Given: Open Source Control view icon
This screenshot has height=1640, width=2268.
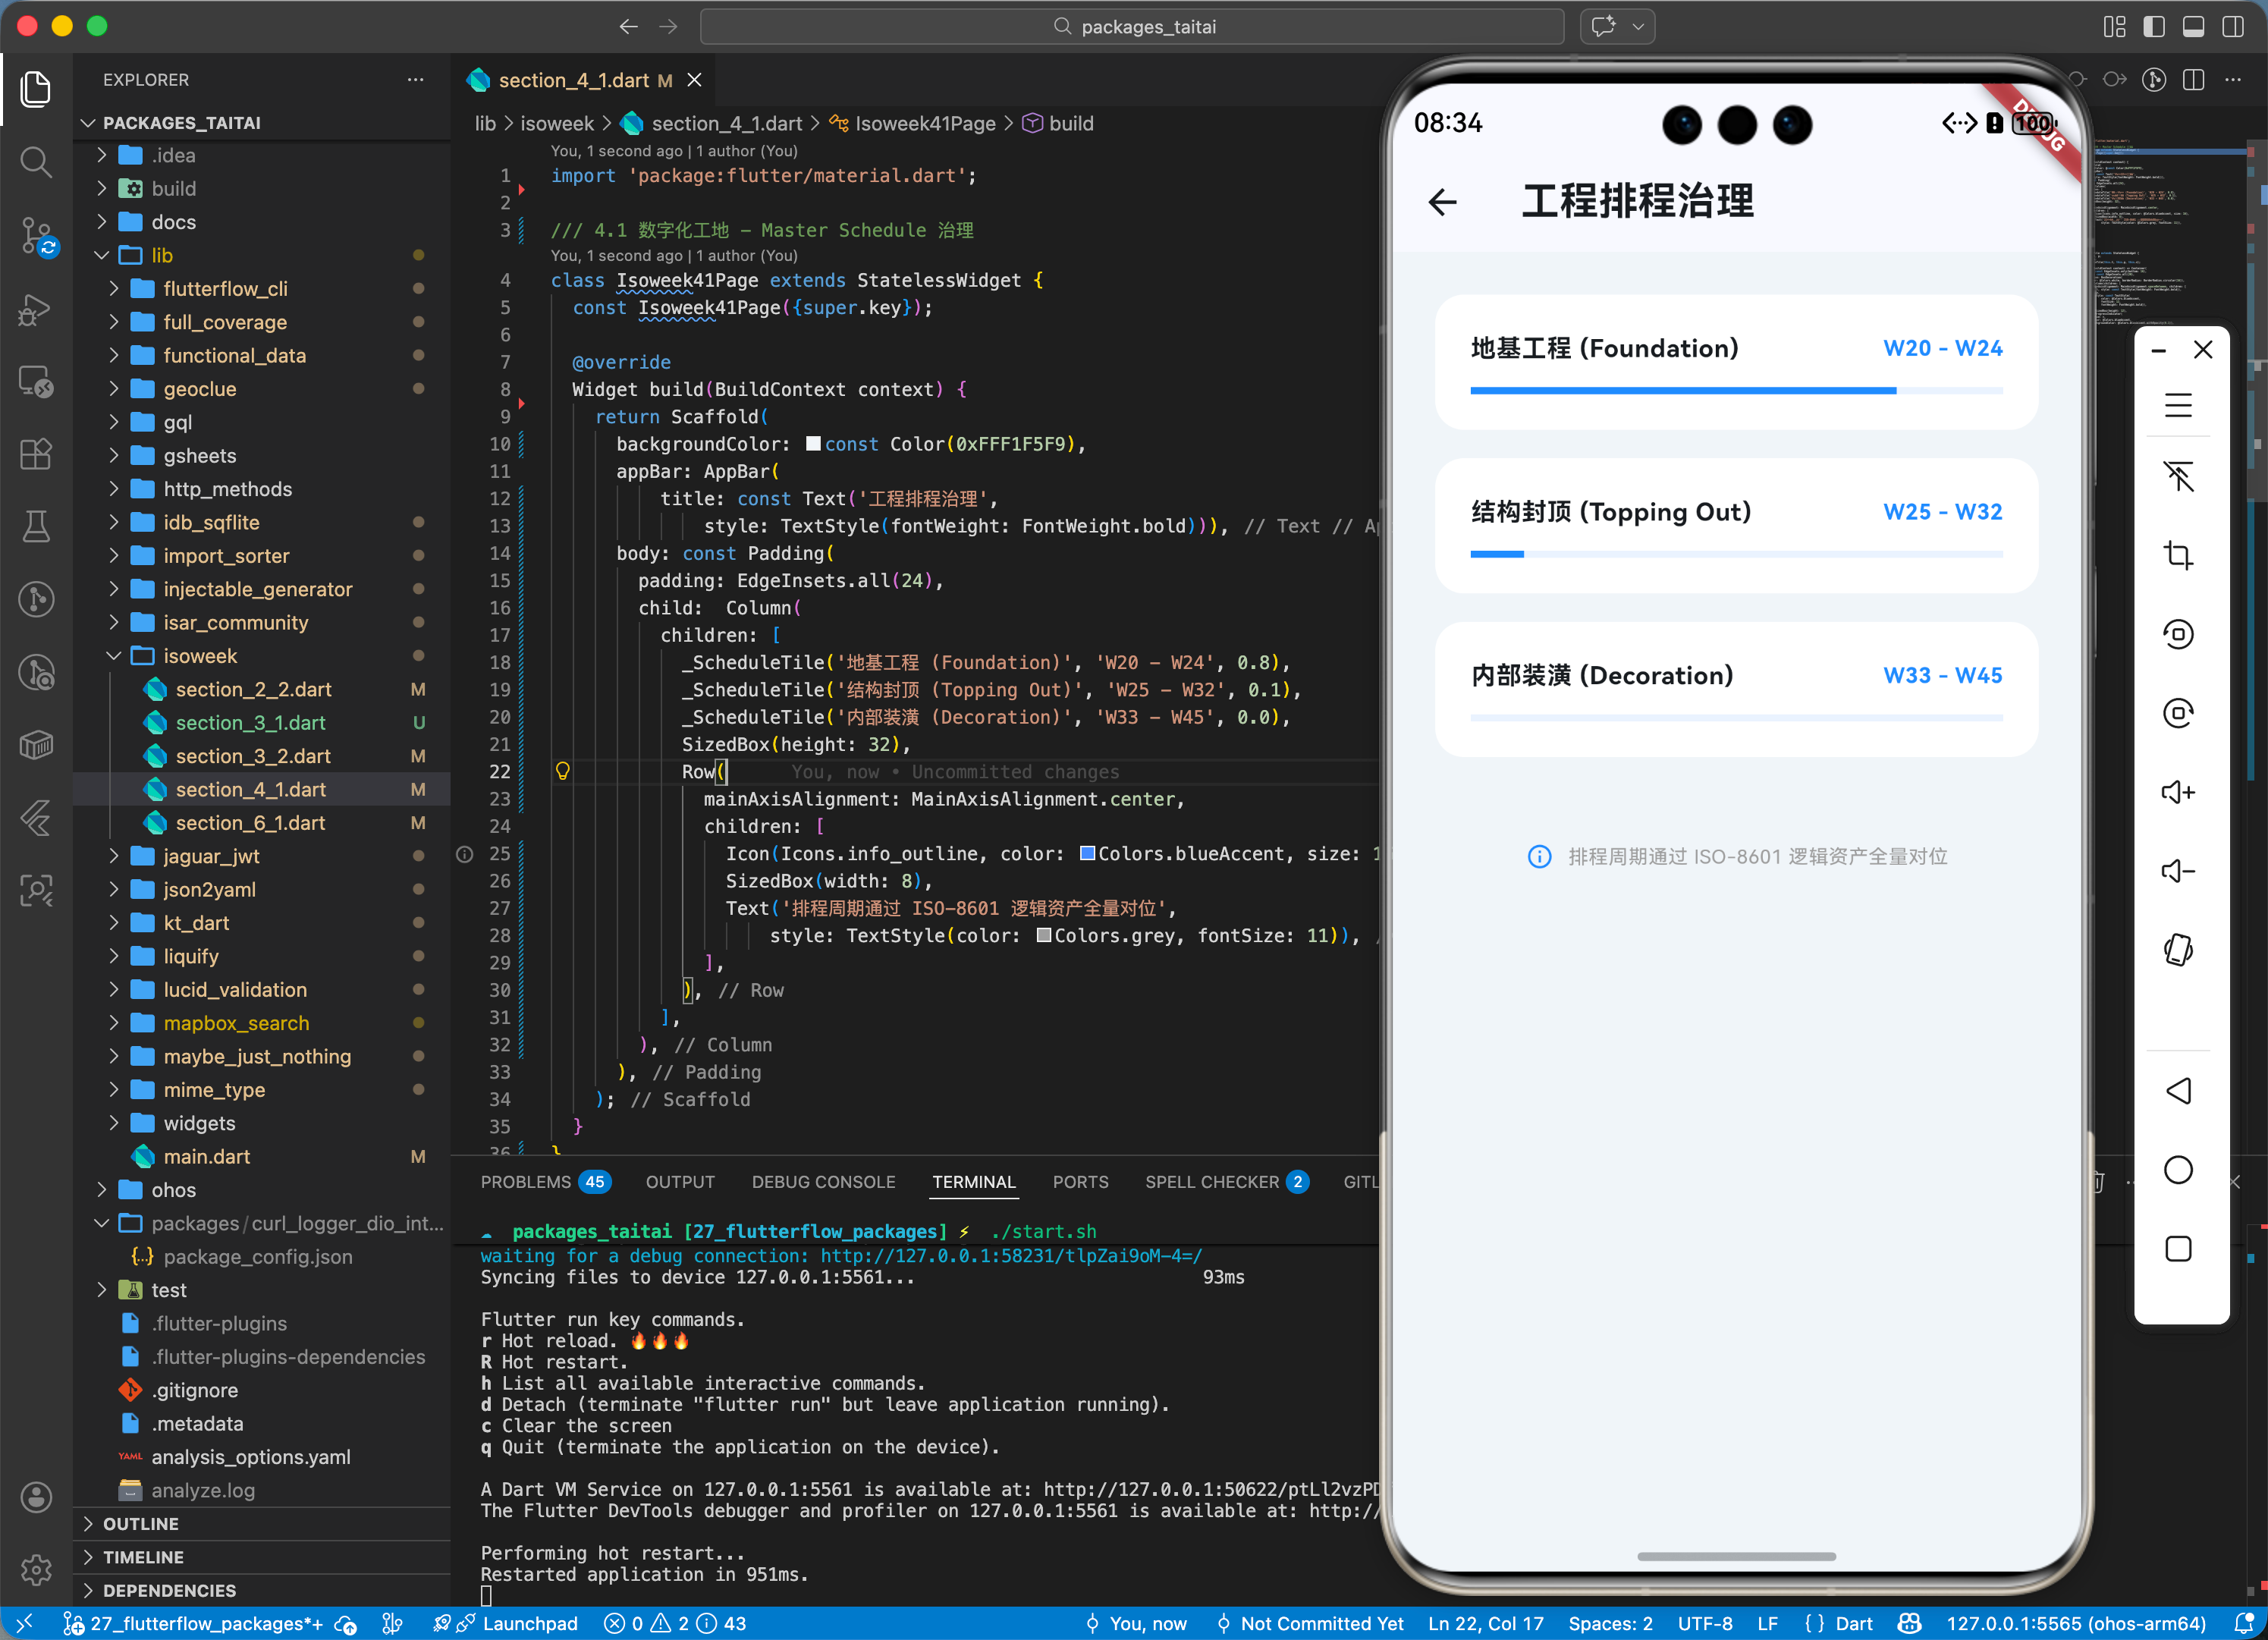Looking at the screenshot, I should tap(36, 236).
